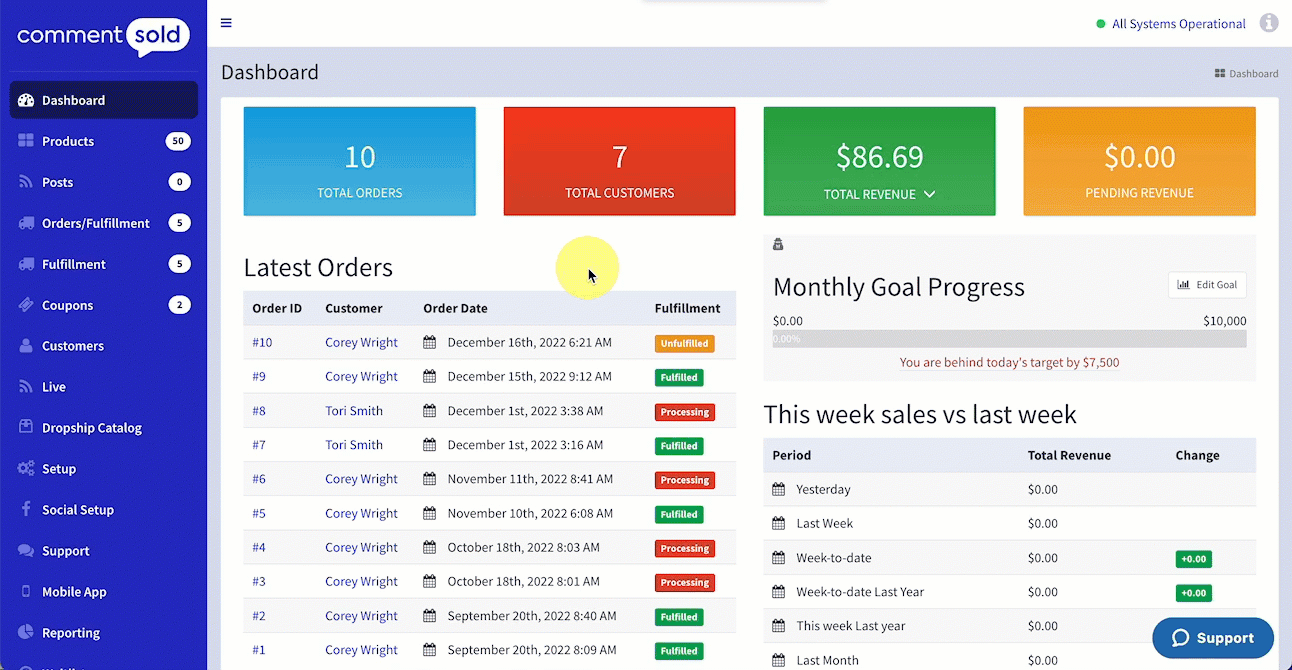
Task: Open order #10 link
Action: (x=262, y=342)
